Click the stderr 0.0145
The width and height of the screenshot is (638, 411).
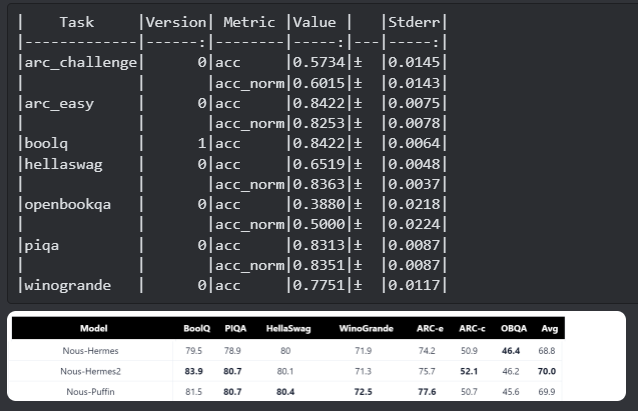(x=414, y=62)
